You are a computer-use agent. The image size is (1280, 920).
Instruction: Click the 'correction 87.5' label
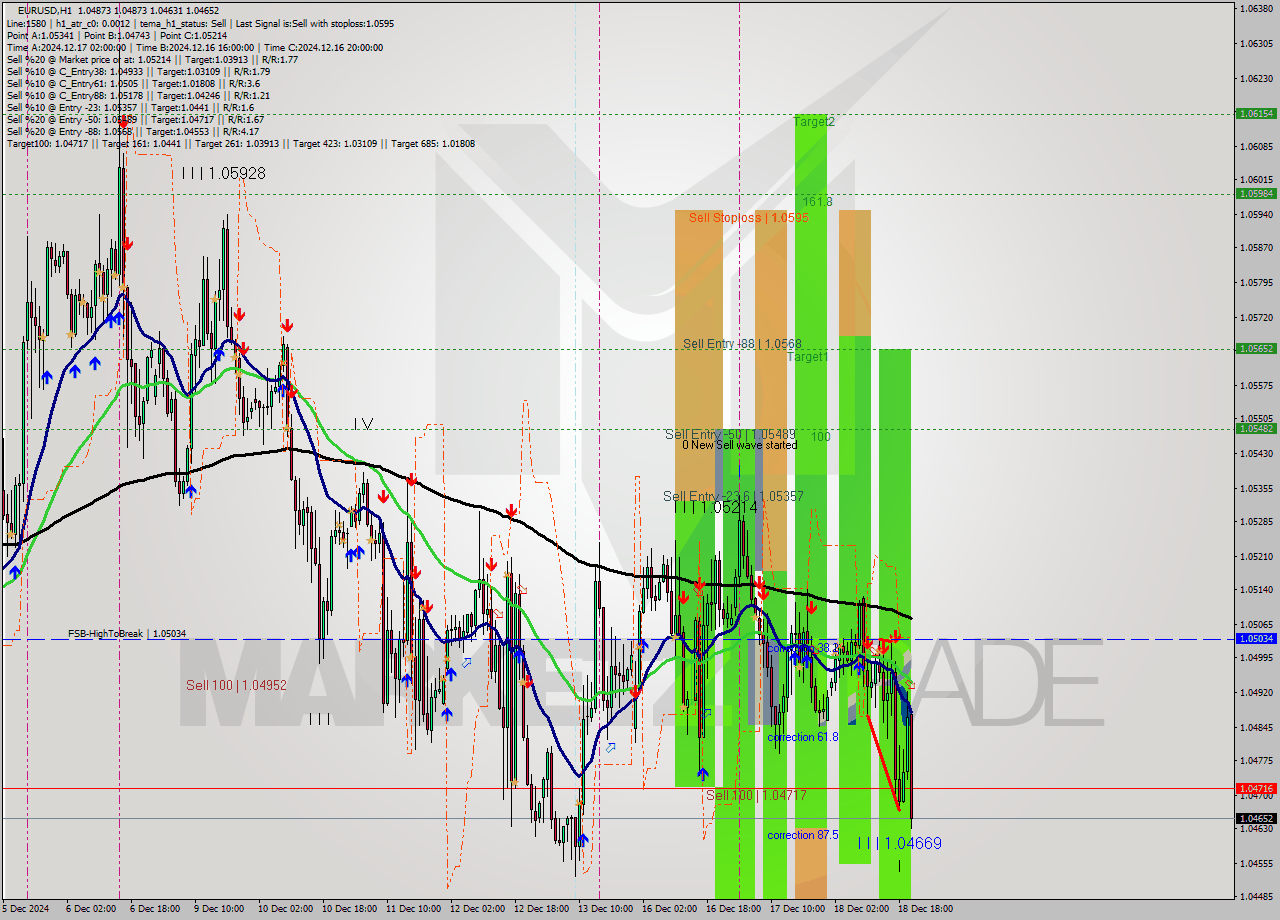pos(803,835)
